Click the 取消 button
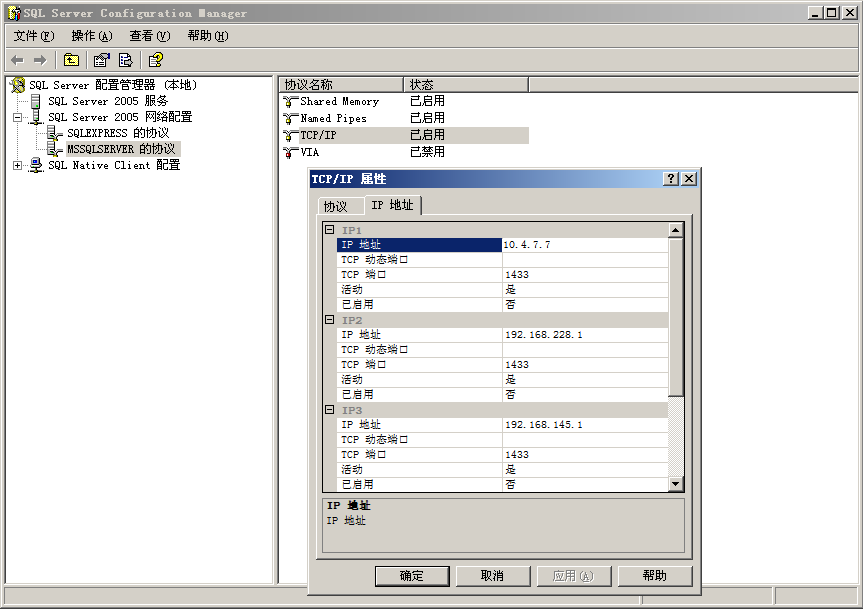Screen dimensions: 863x609 [x=492, y=575]
